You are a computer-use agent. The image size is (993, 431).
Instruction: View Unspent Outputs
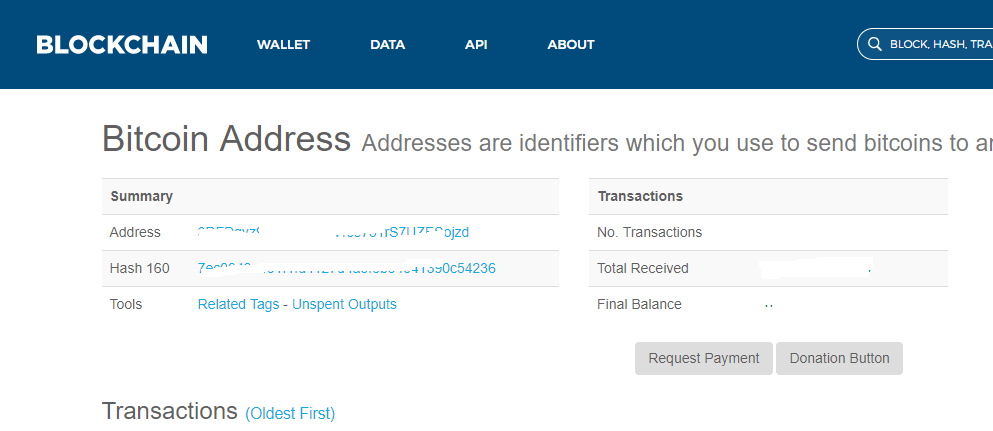(x=344, y=304)
